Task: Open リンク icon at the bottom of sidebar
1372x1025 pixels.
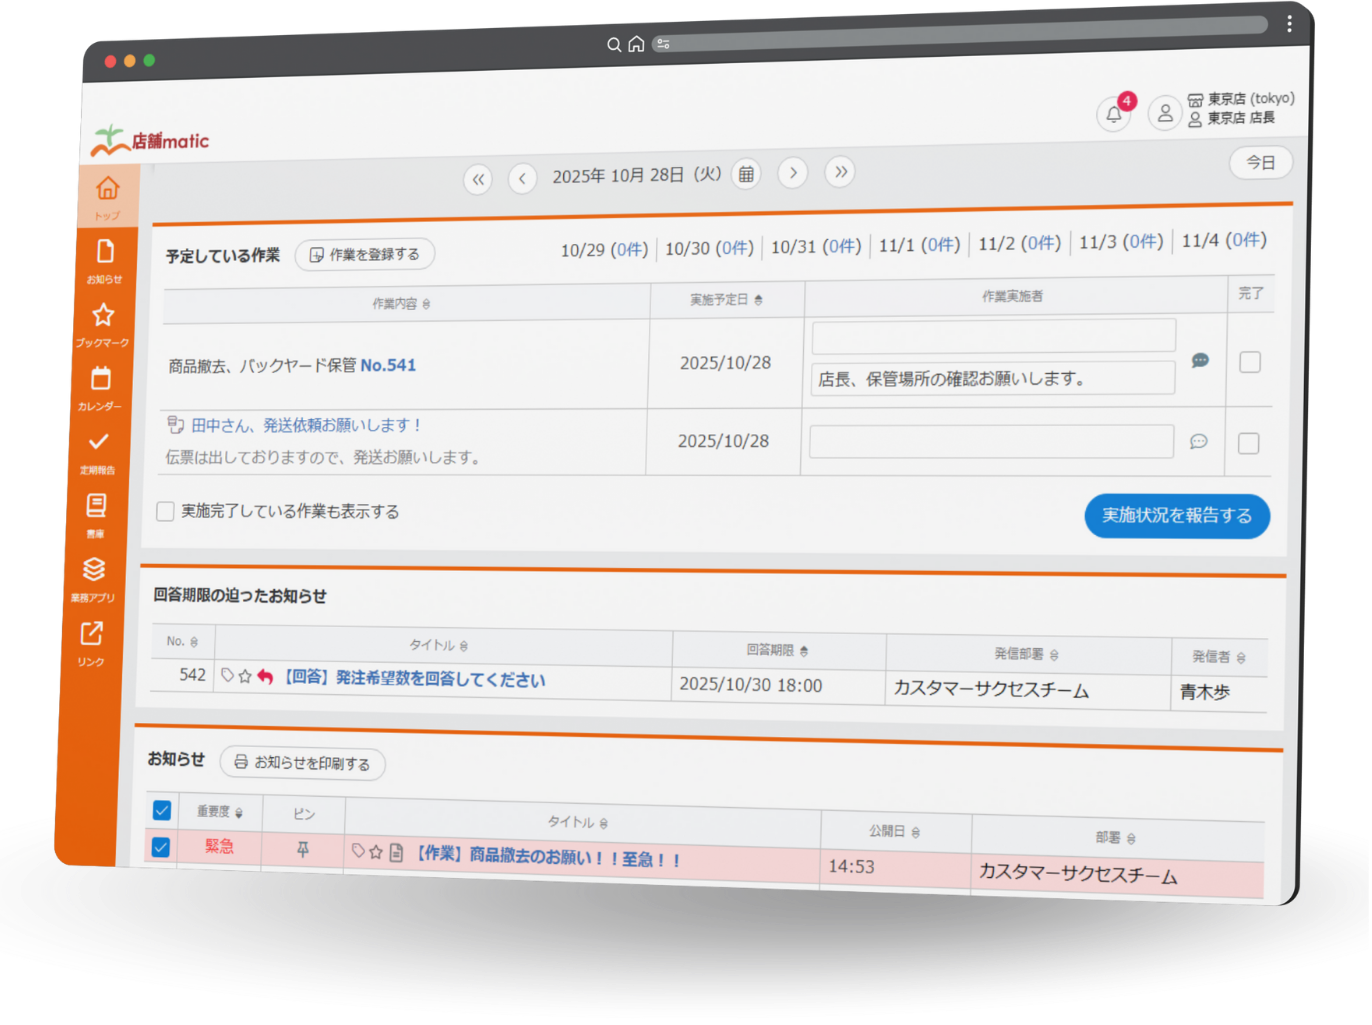Action: point(92,634)
